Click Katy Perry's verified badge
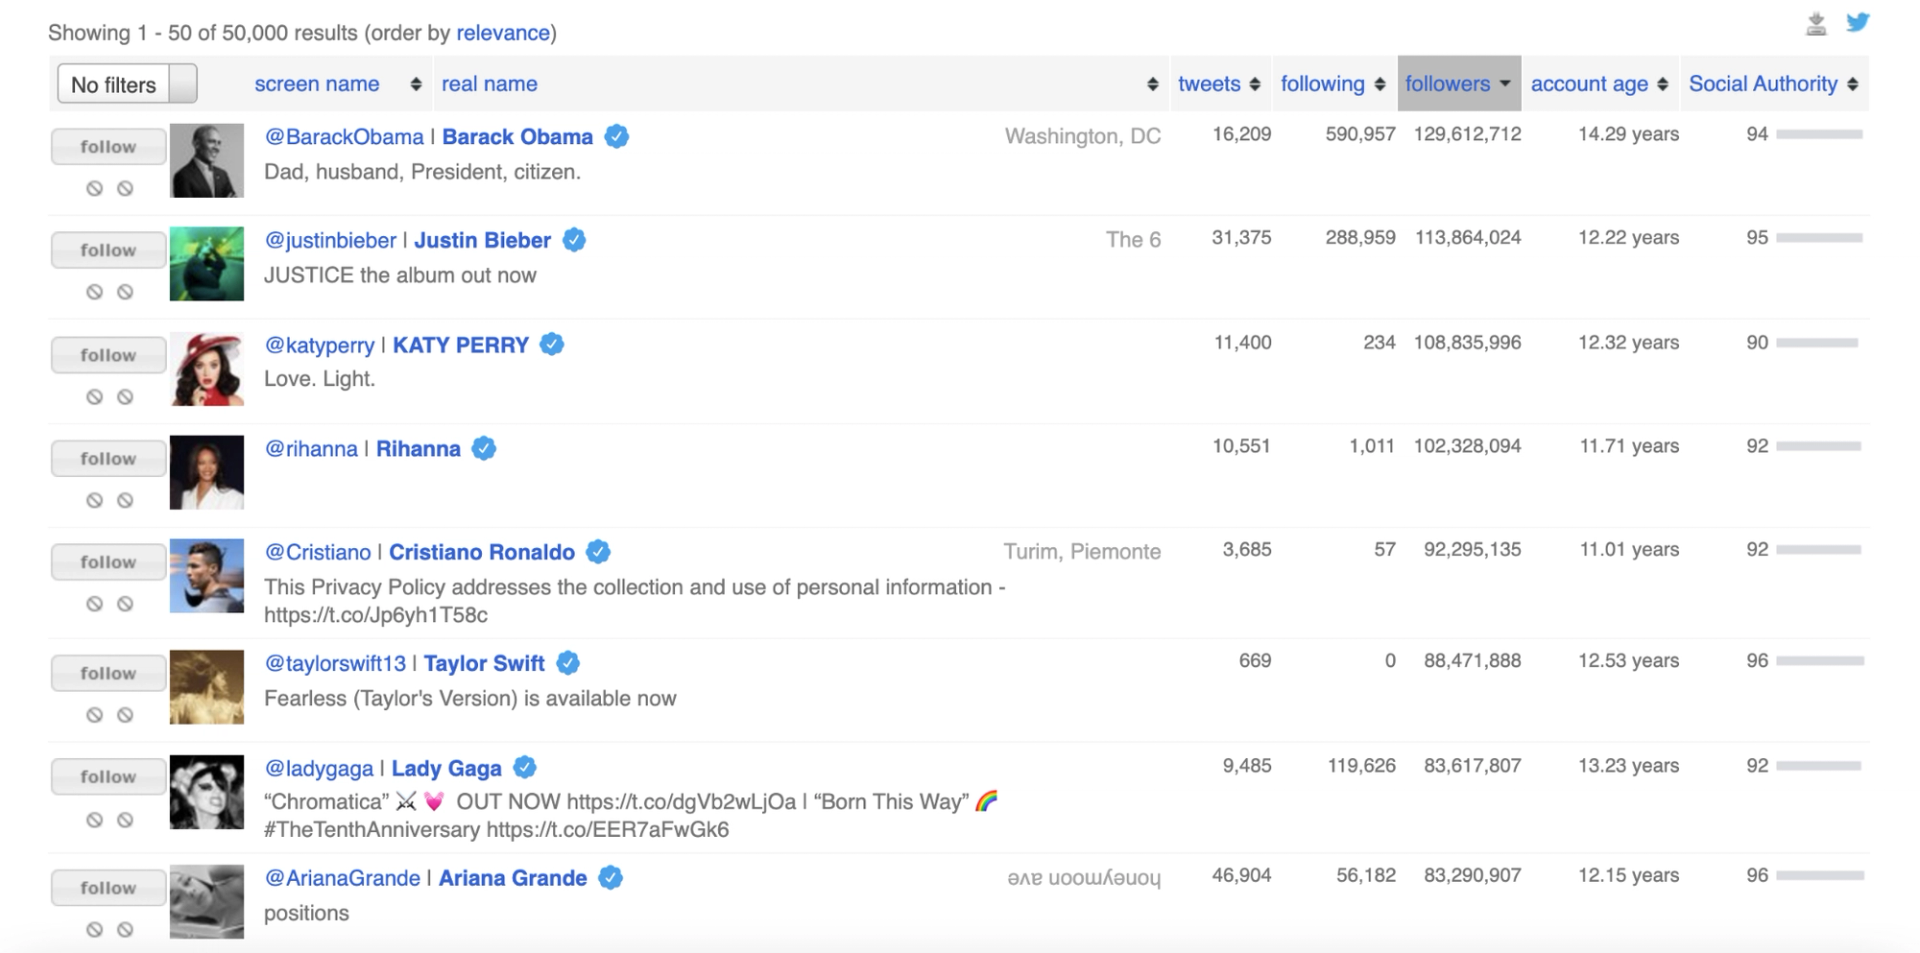 552,344
